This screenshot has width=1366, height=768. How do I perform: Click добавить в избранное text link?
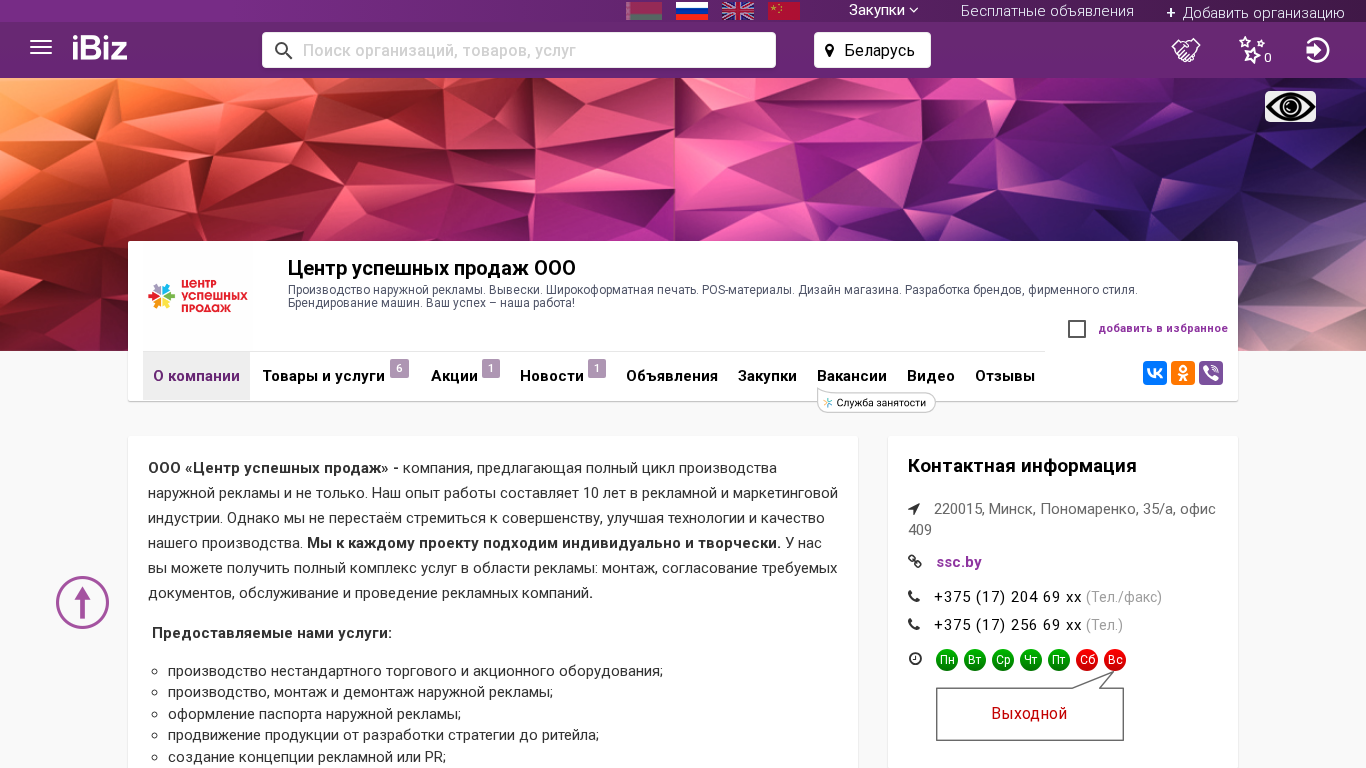pos(1163,329)
